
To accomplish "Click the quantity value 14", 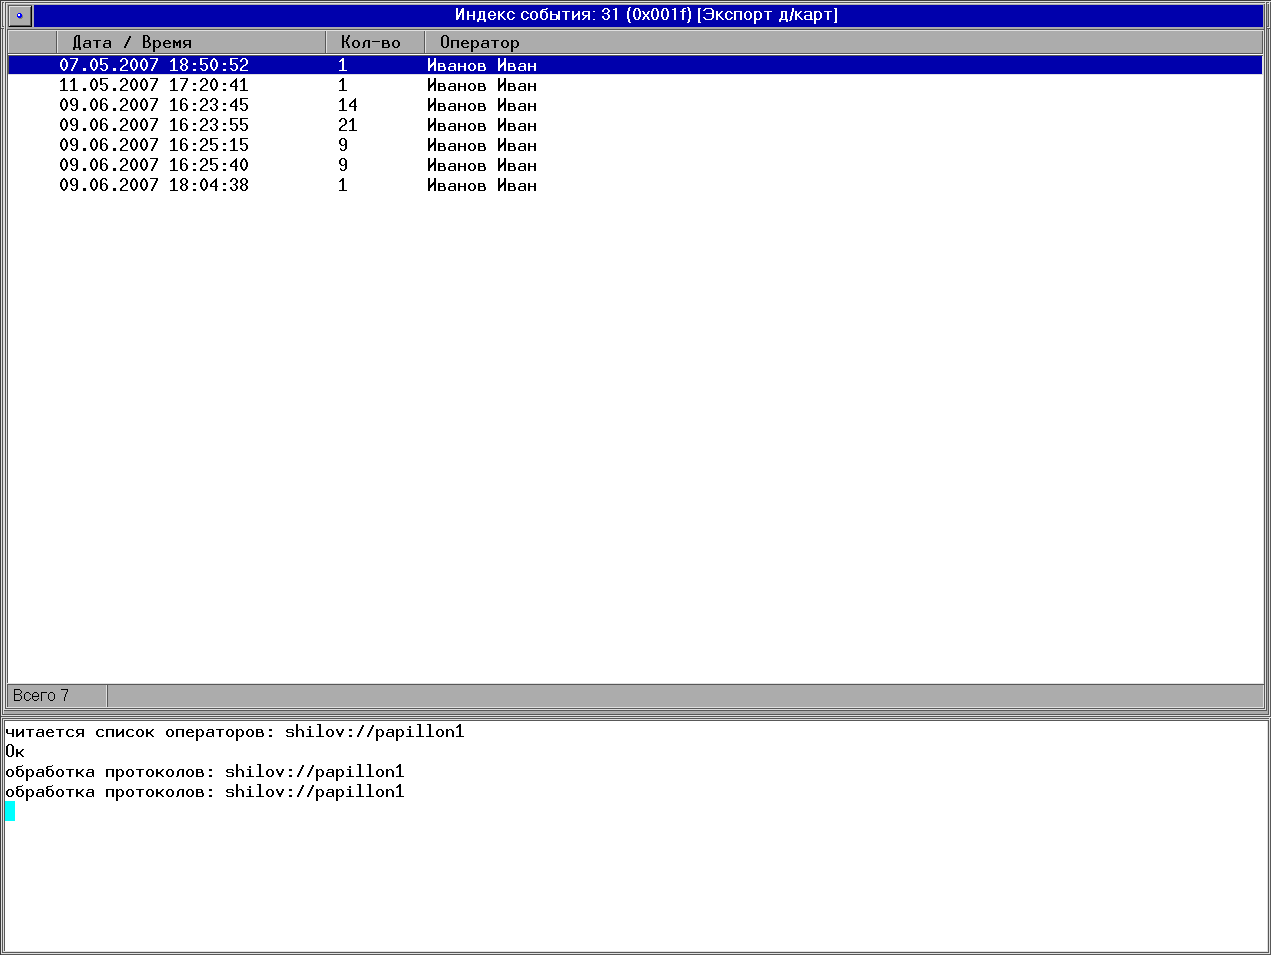I will click(348, 105).
